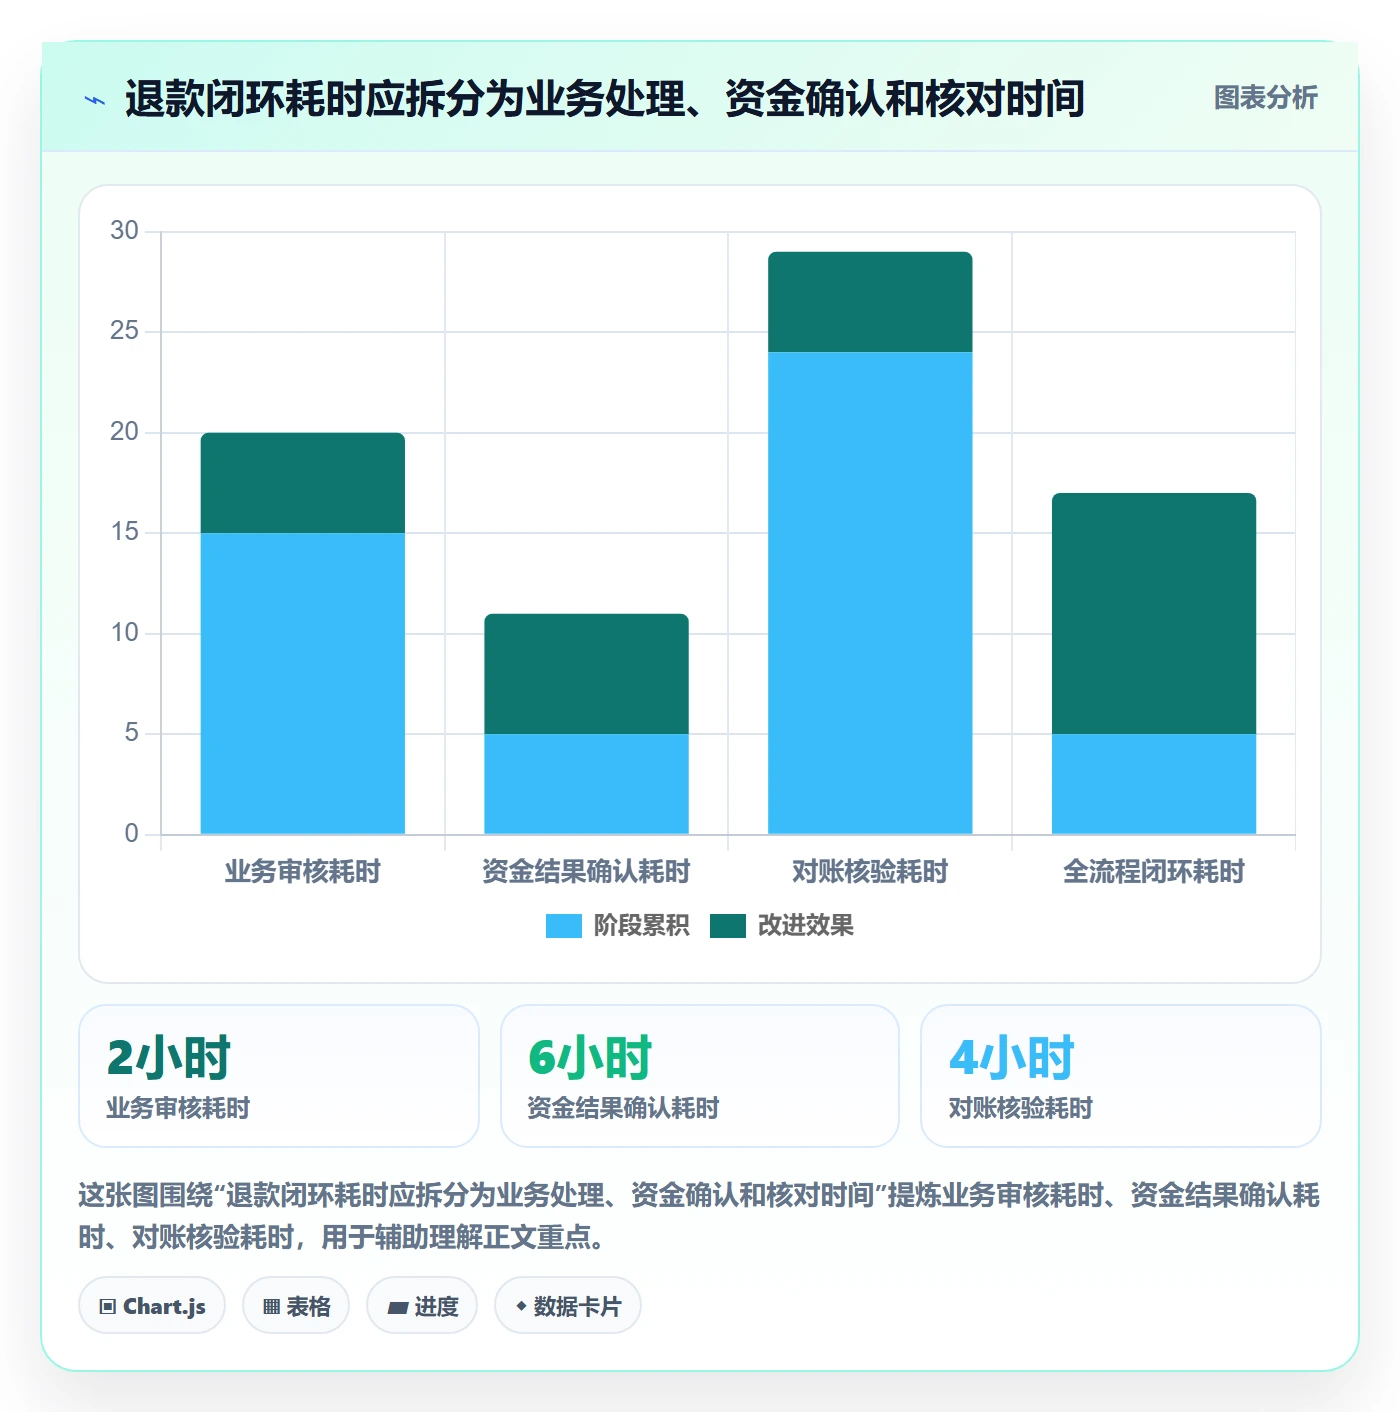The image size is (1400, 1412).
Task: Click the 阶段累积 legend text
Action: coord(641,926)
